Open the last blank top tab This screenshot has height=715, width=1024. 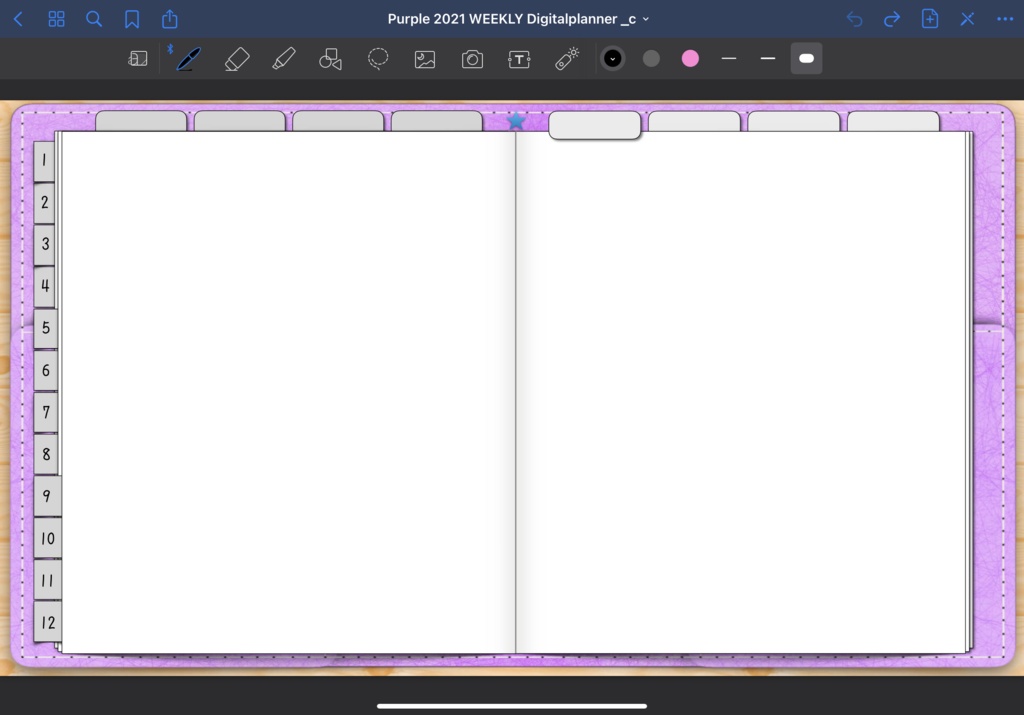point(893,121)
